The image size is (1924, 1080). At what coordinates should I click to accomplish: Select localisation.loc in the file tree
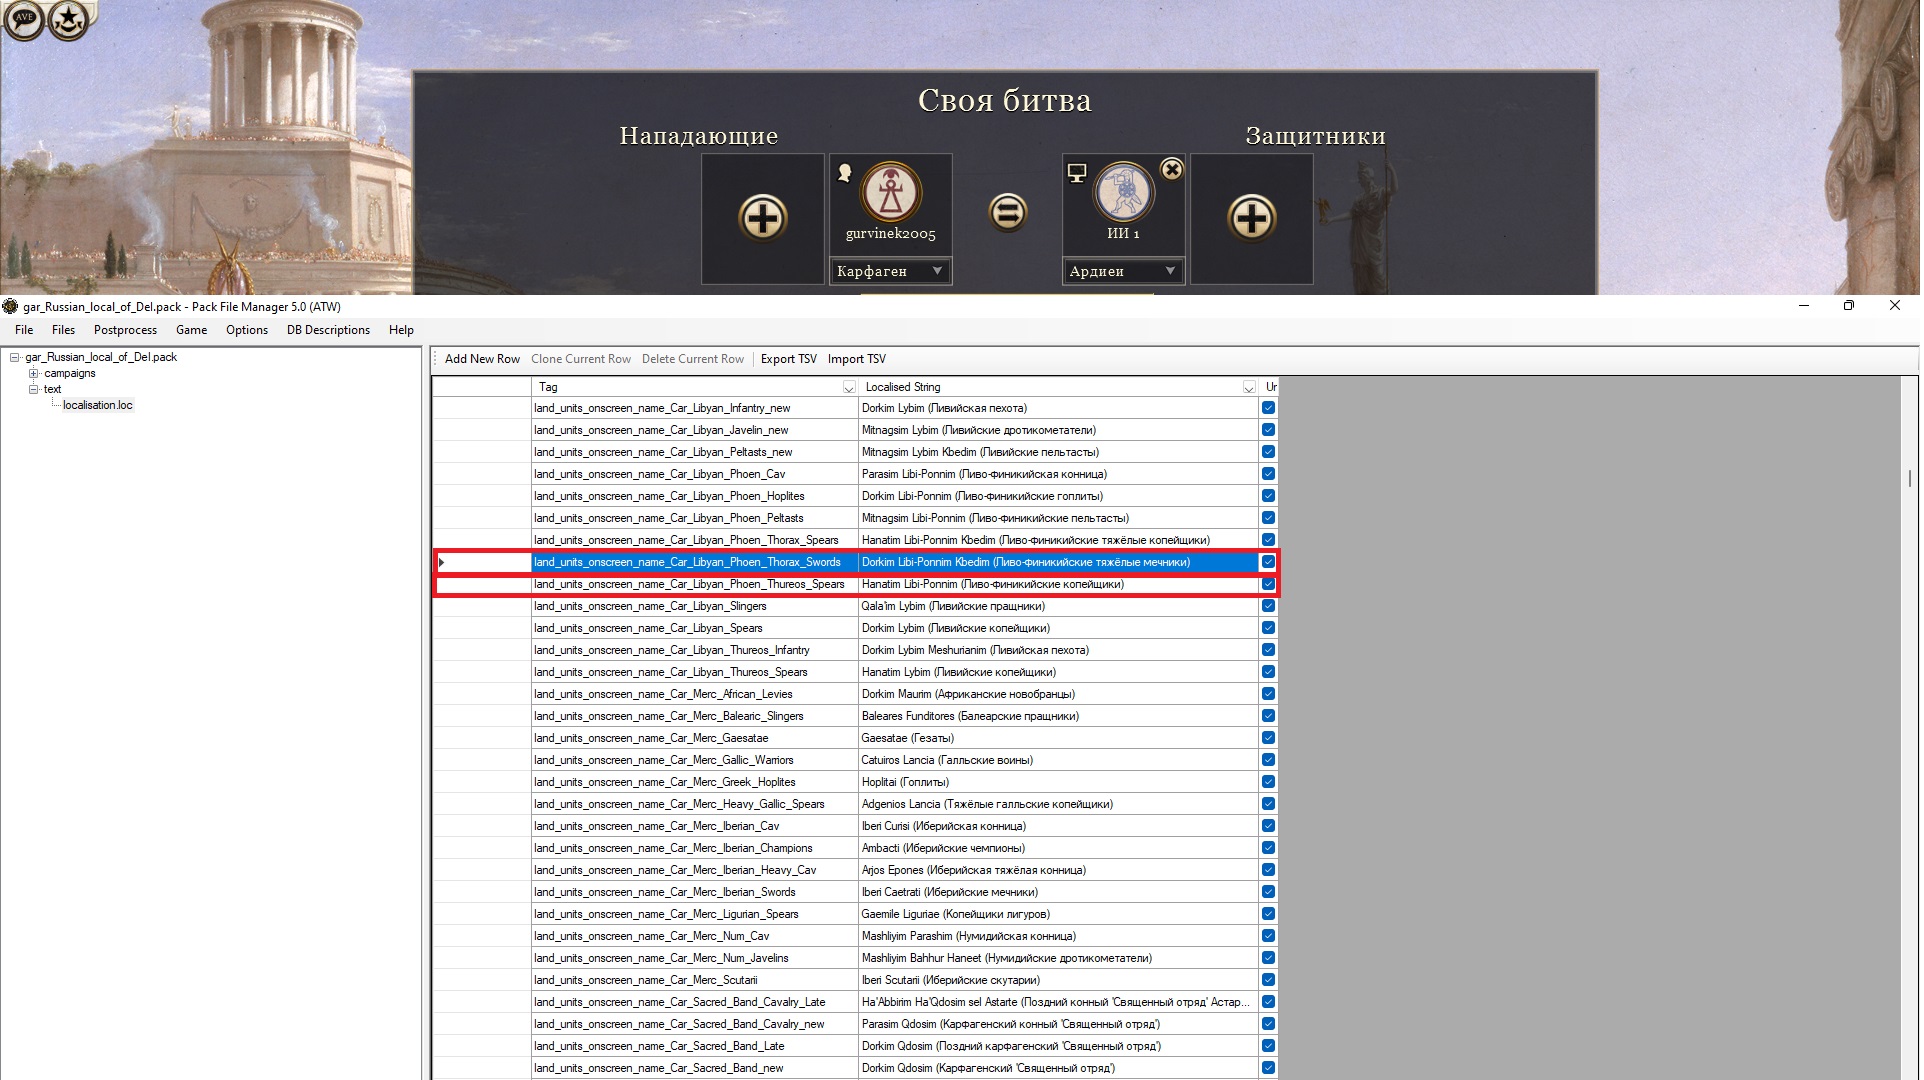97,405
